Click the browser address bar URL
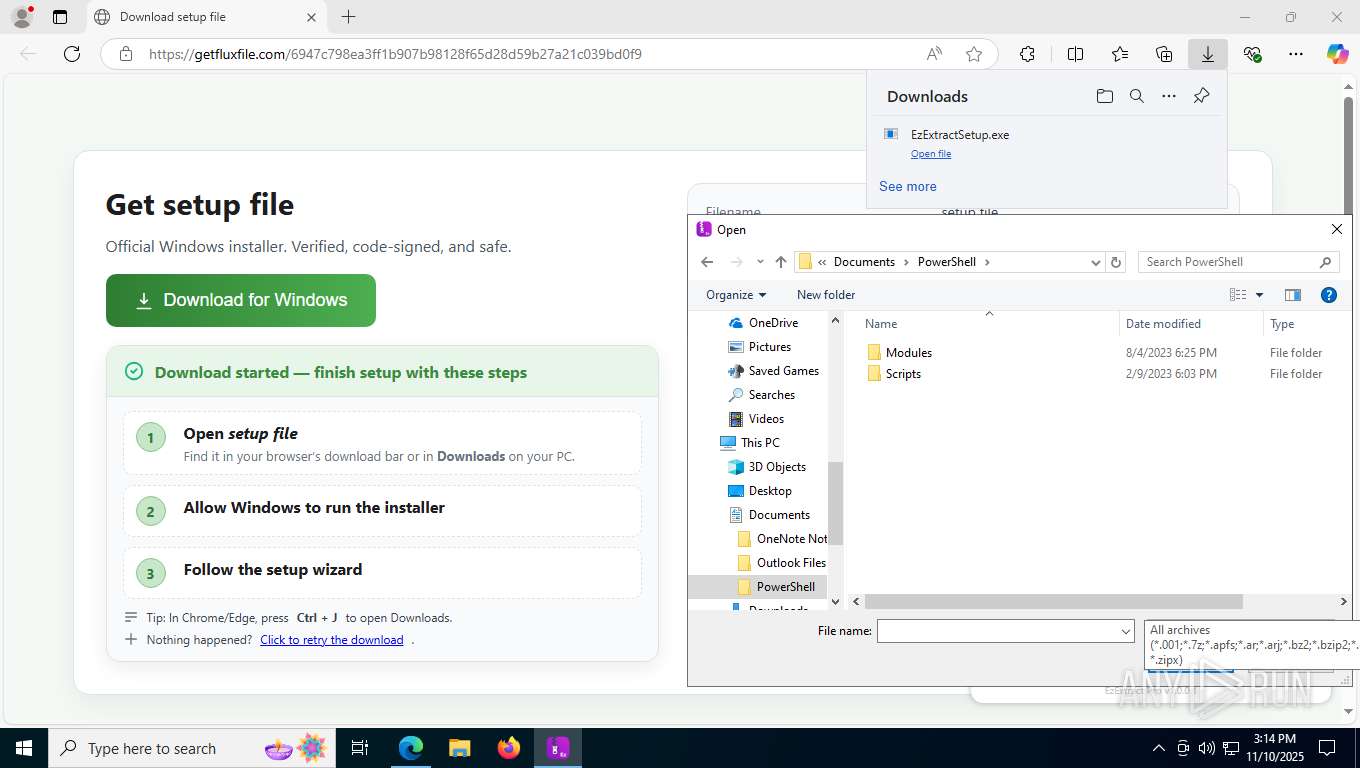The height and width of the screenshot is (768, 1360). point(395,54)
